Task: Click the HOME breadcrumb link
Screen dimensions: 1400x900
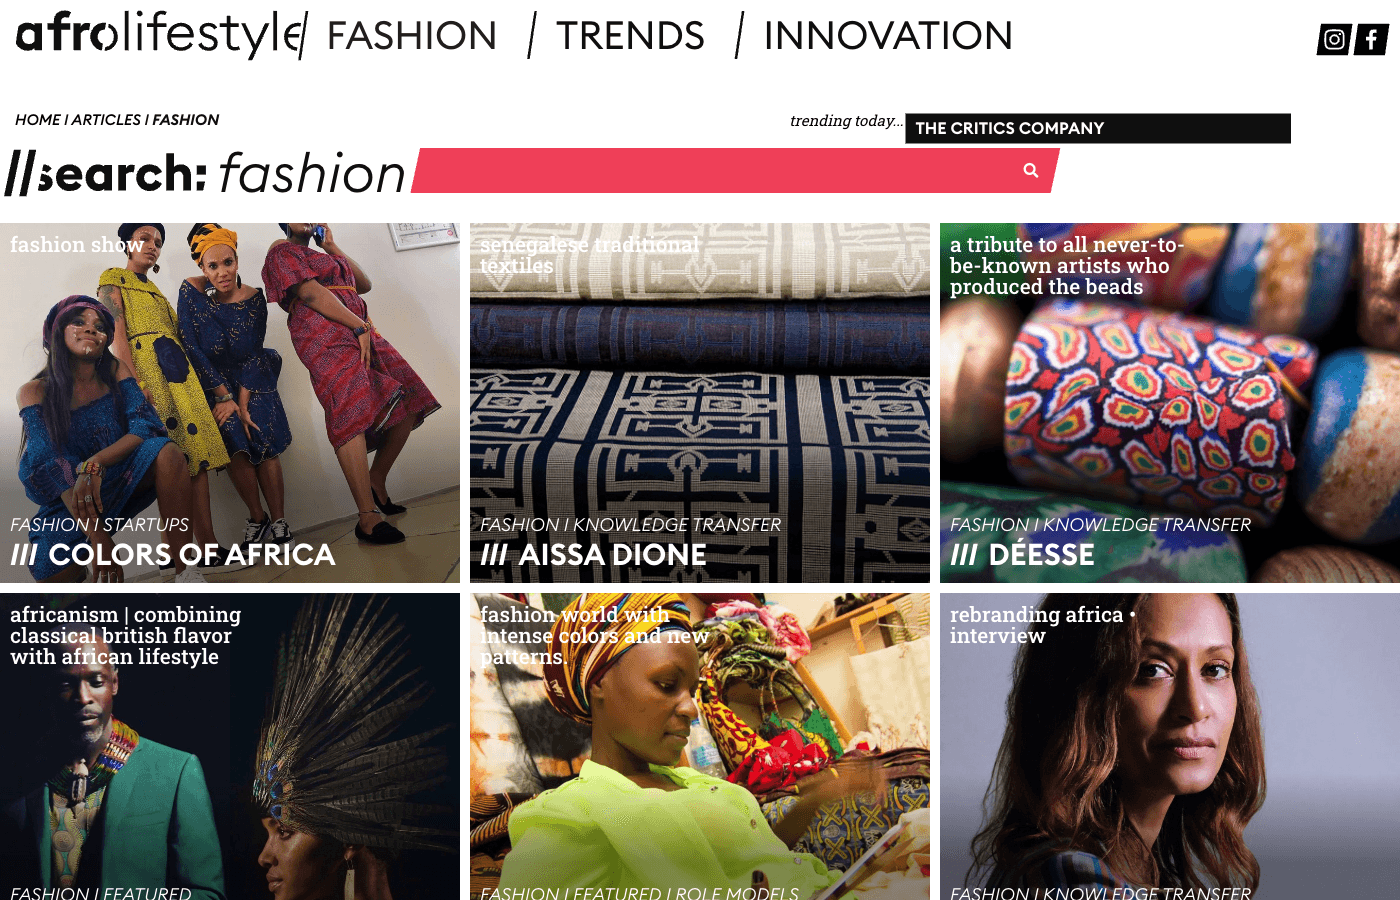Action: click(x=38, y=120)
